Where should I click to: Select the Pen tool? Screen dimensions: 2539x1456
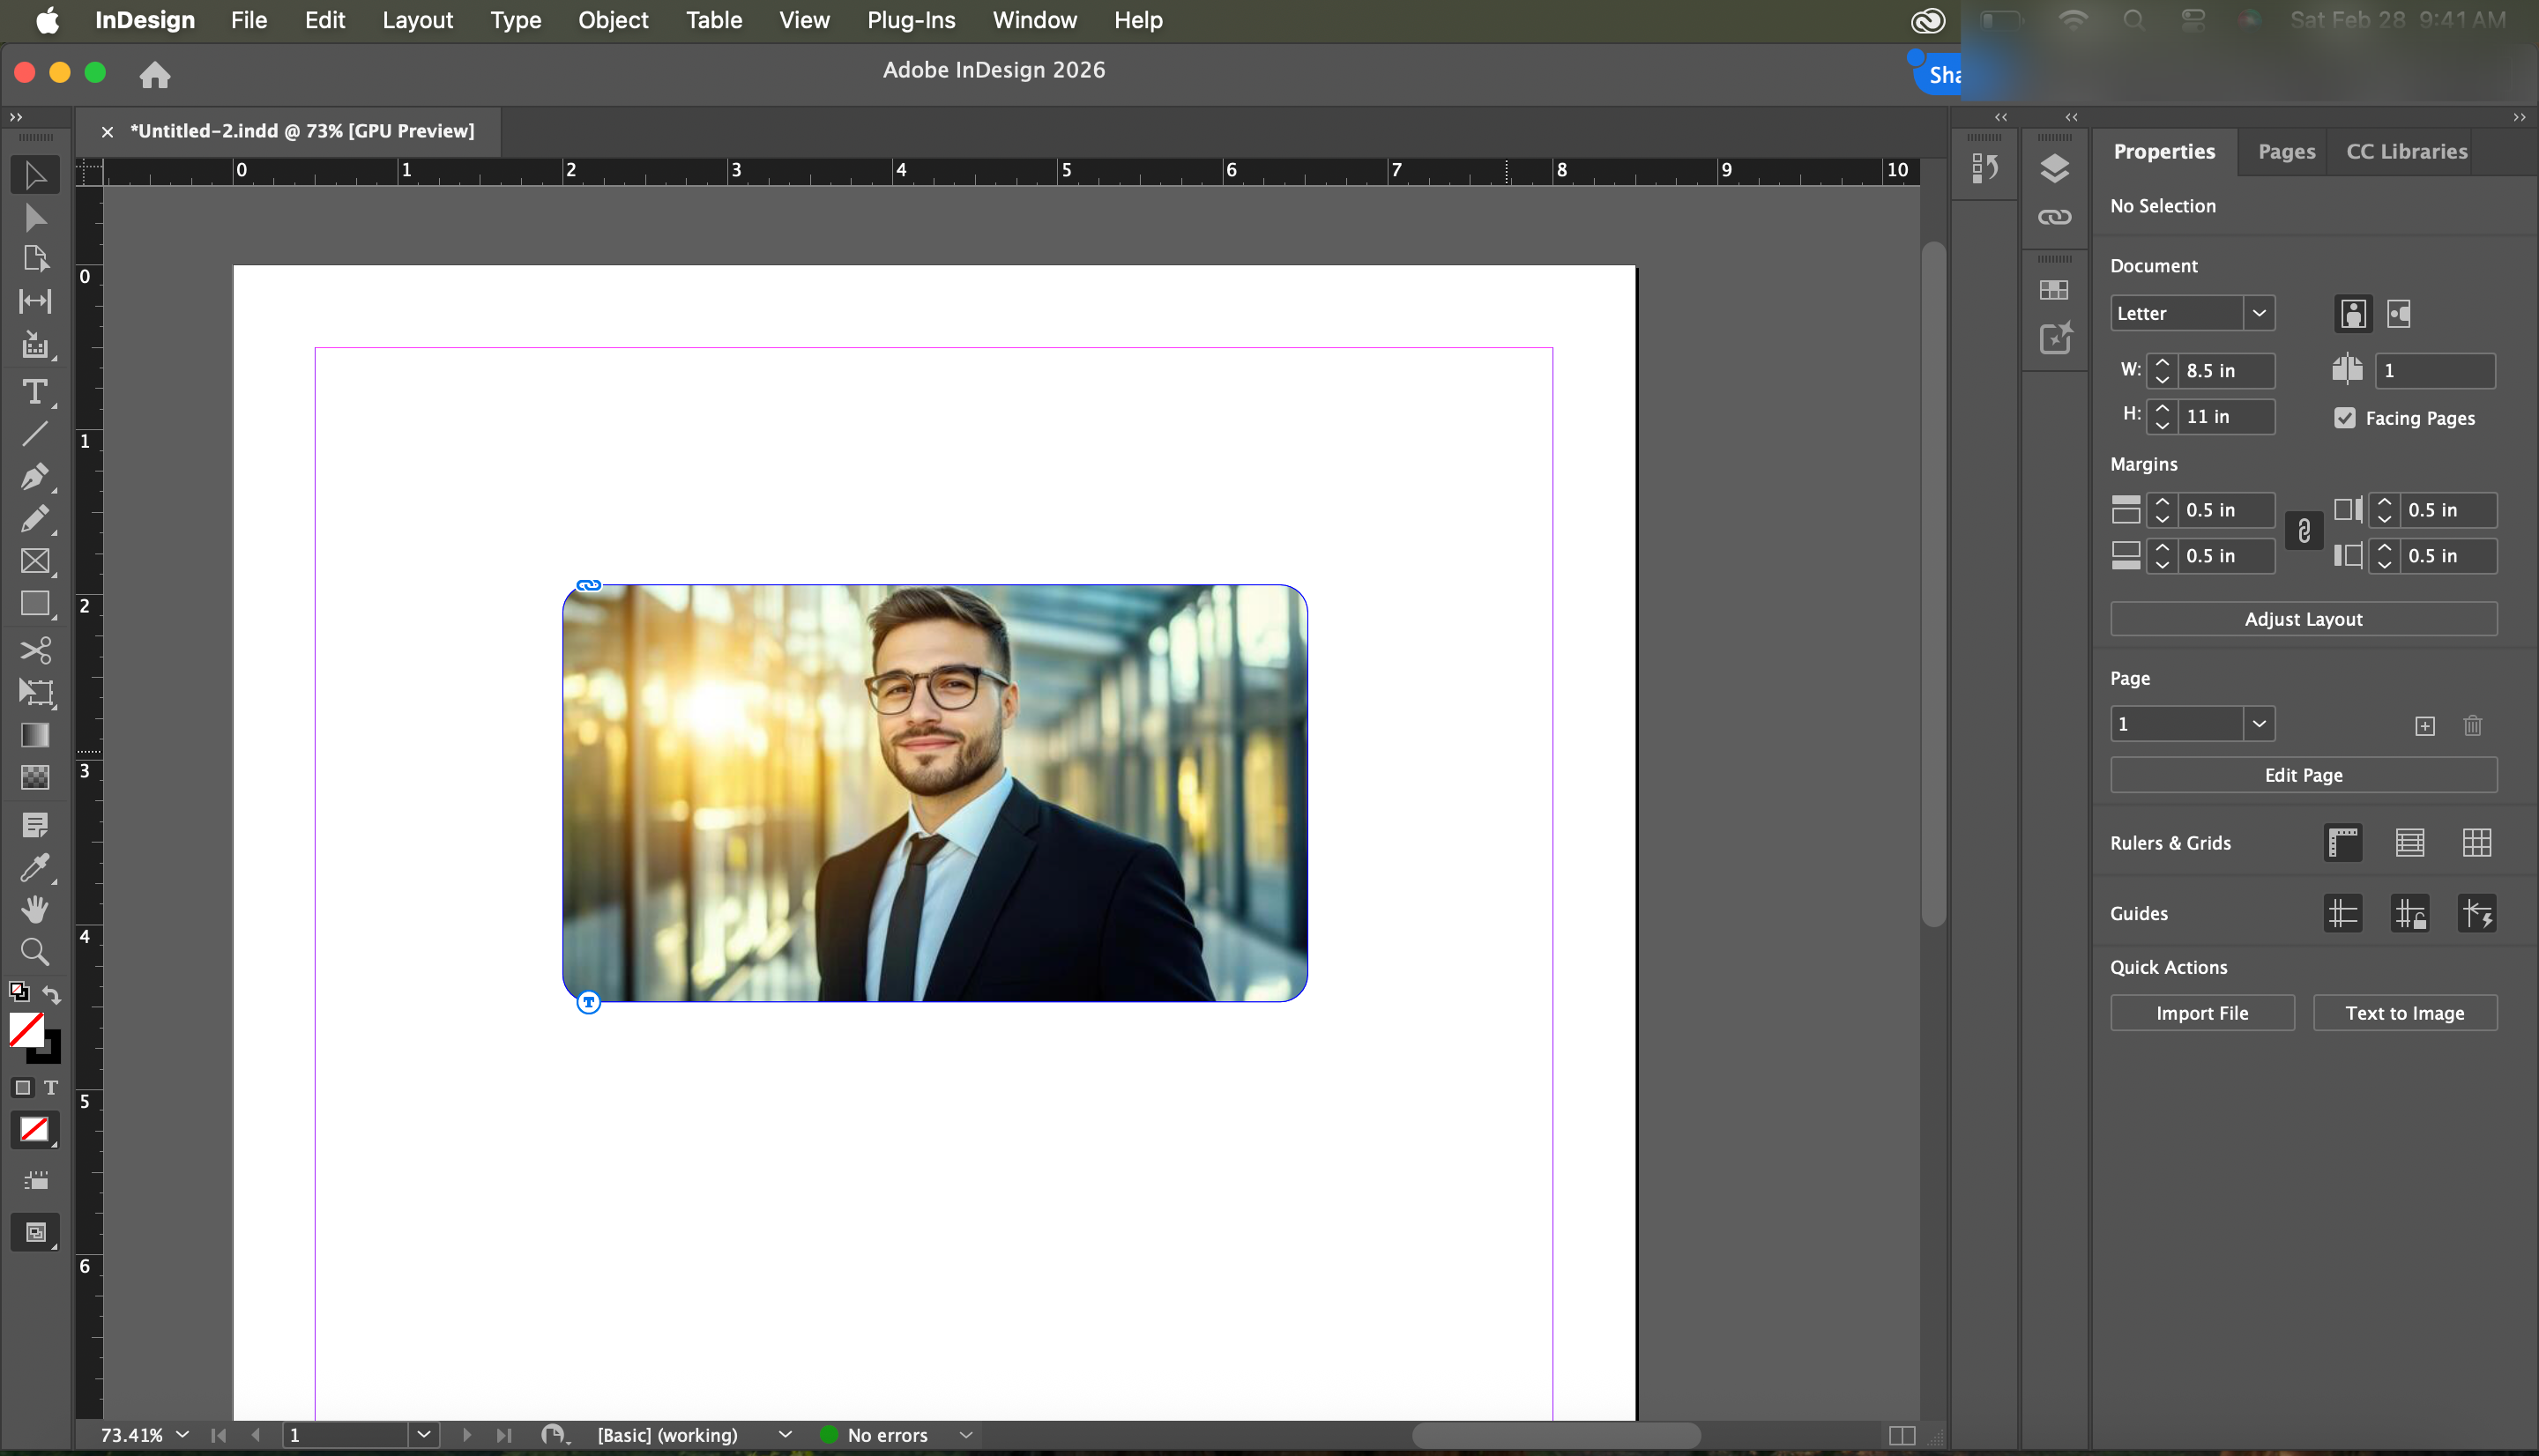point(35,476)
